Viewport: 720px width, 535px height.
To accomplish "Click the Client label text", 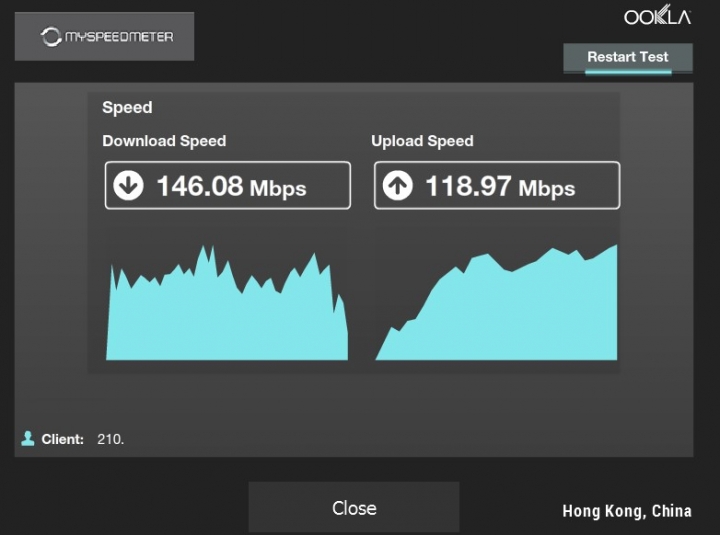I will (x=62, y=439).
